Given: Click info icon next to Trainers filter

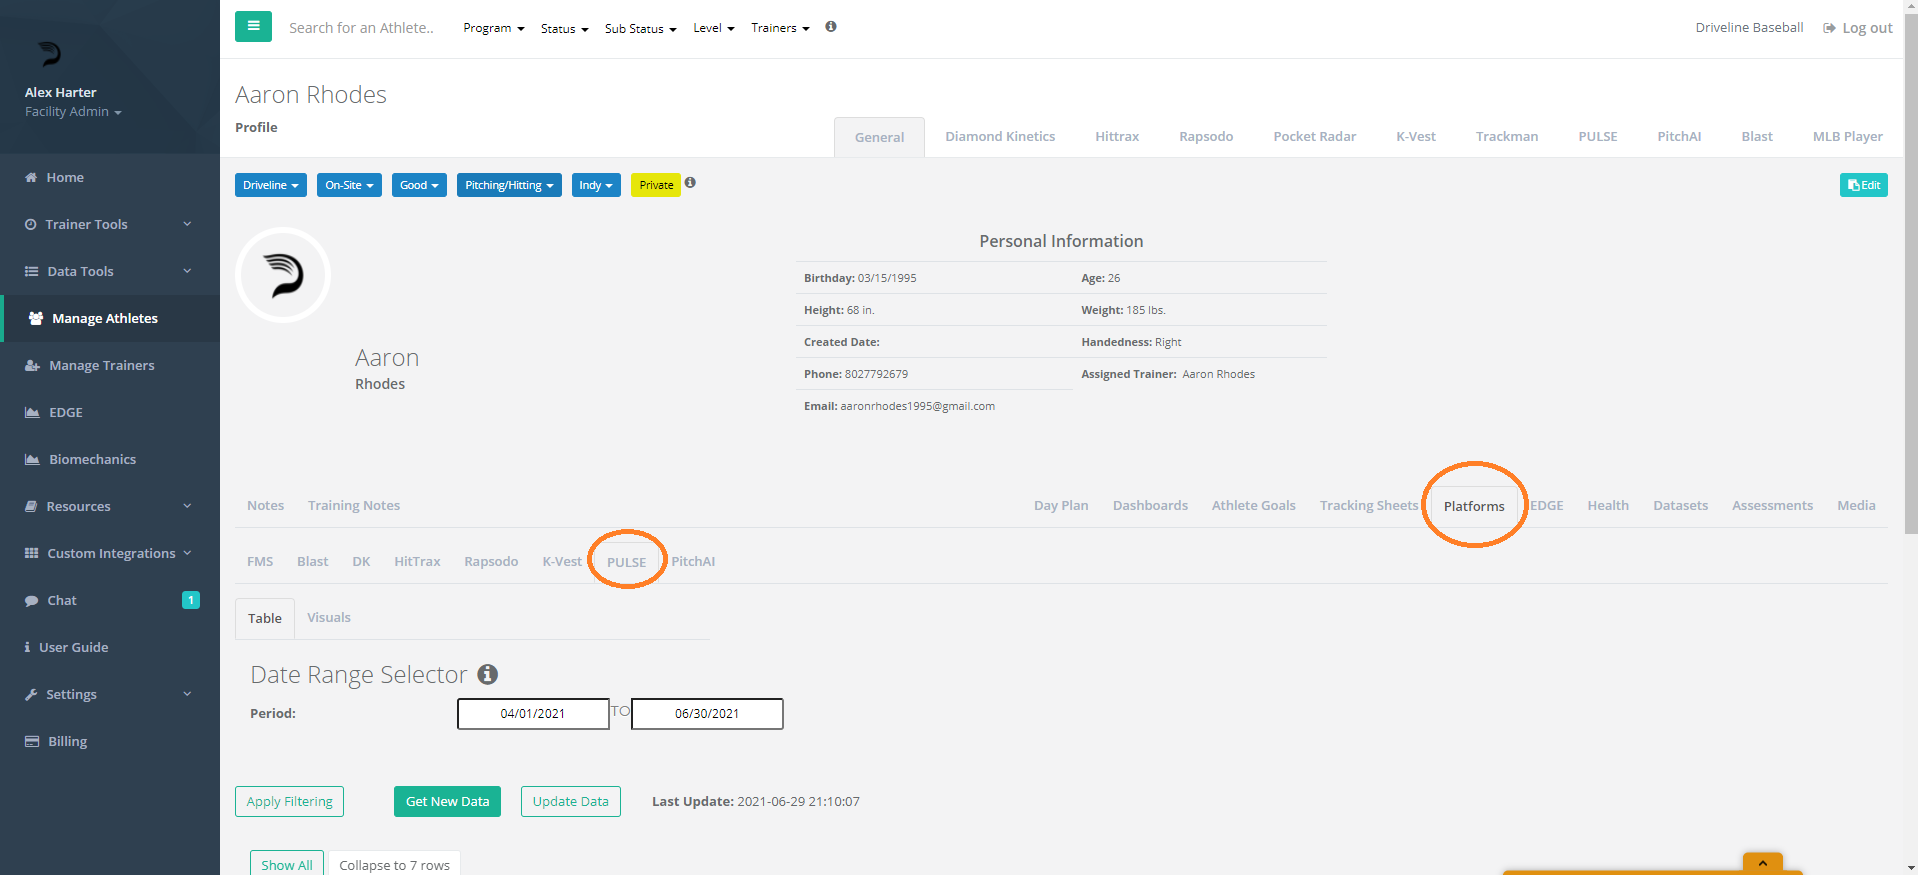Looking at the screenshot, I should [x=830, y=27].
